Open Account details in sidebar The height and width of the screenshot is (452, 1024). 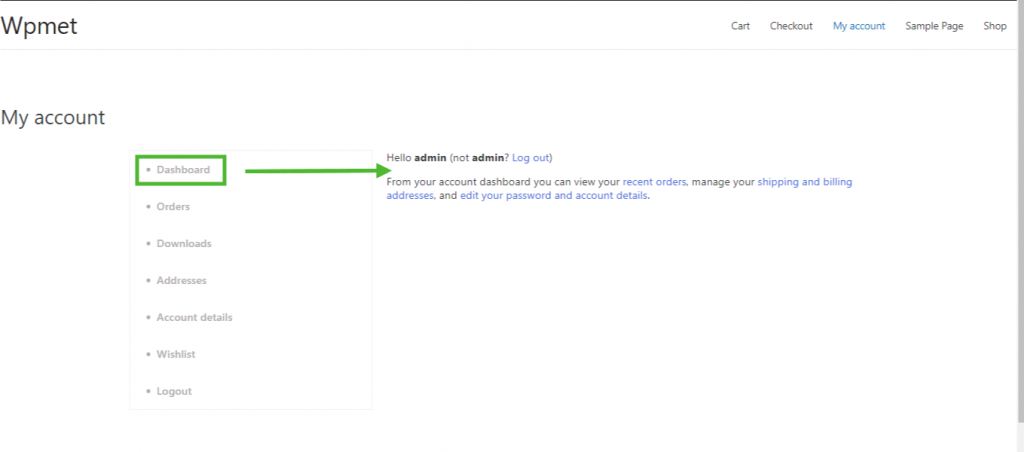[x=194, y=317]
